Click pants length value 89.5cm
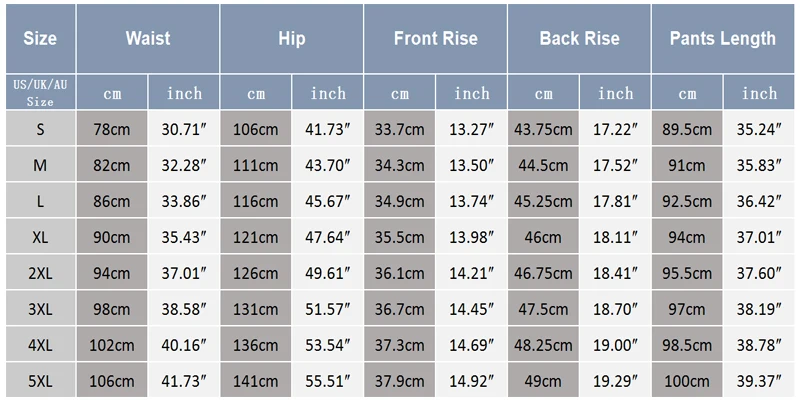Viewport: 800px width, 400px height. [x=687, y=129]
